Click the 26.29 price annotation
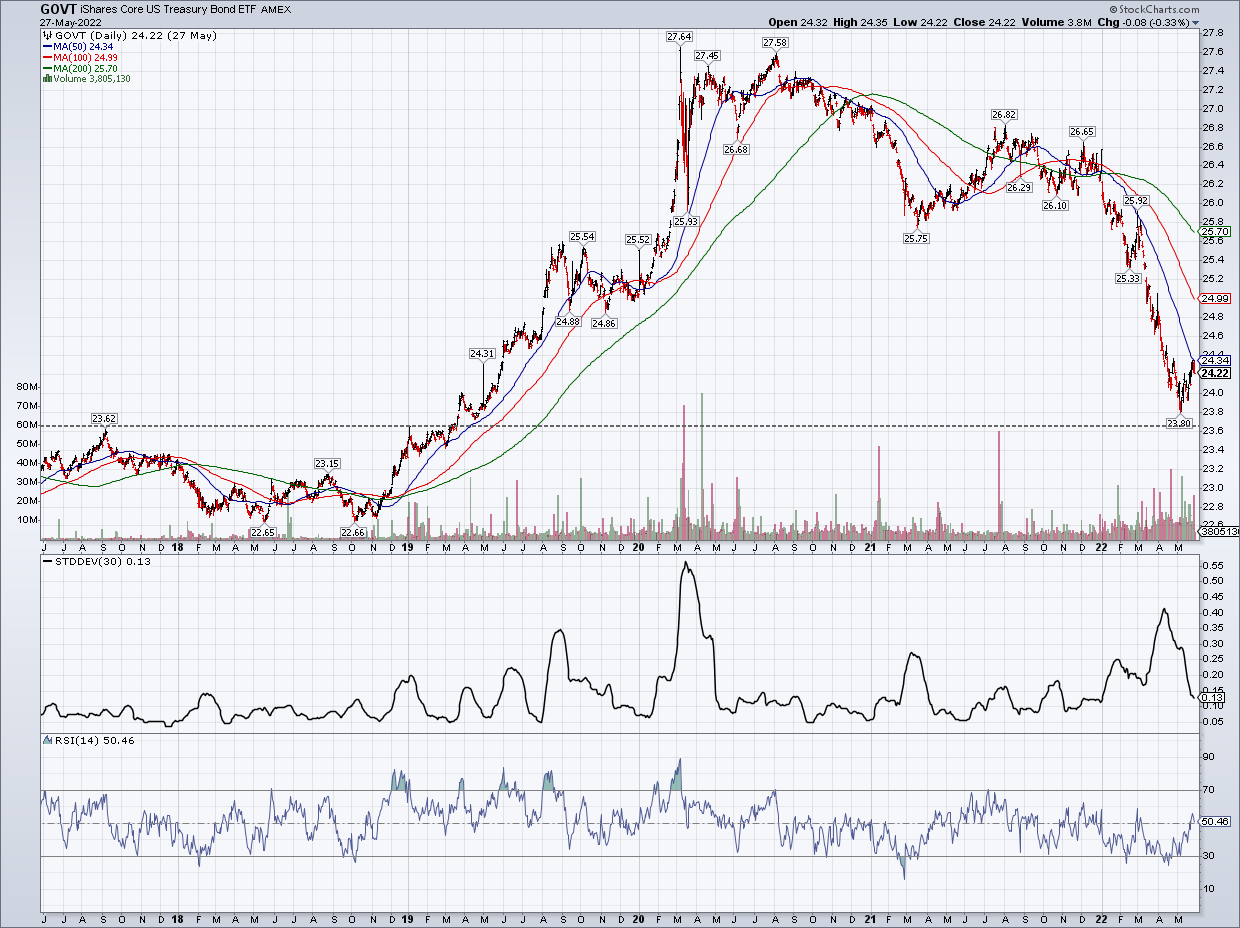Screen dimensions: 1240x928 tap(1019, 187)
